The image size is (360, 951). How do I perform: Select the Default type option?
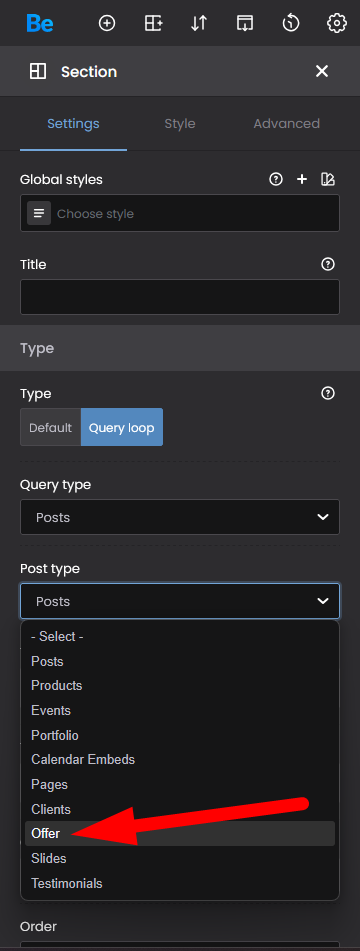click(50, 427)
